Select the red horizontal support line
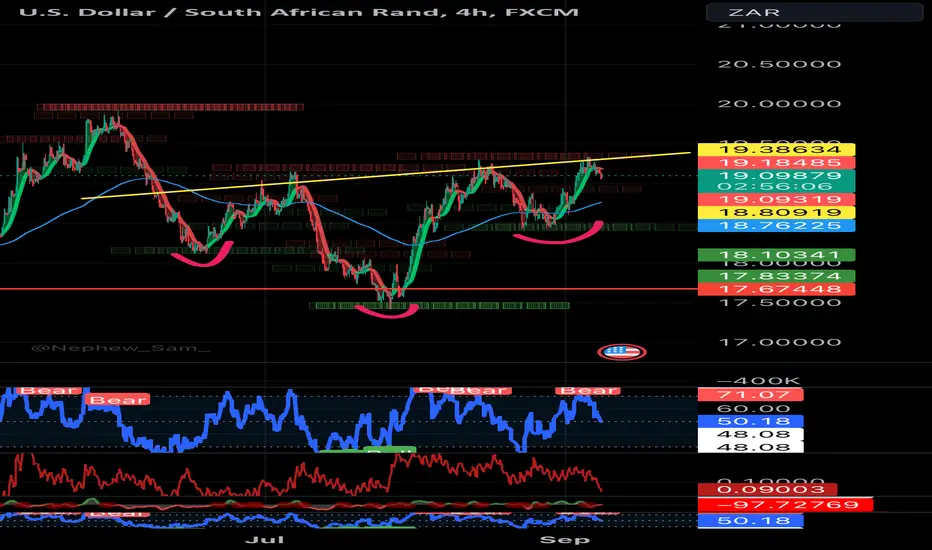This screenshot has height=550, width=932. (348, 289)
